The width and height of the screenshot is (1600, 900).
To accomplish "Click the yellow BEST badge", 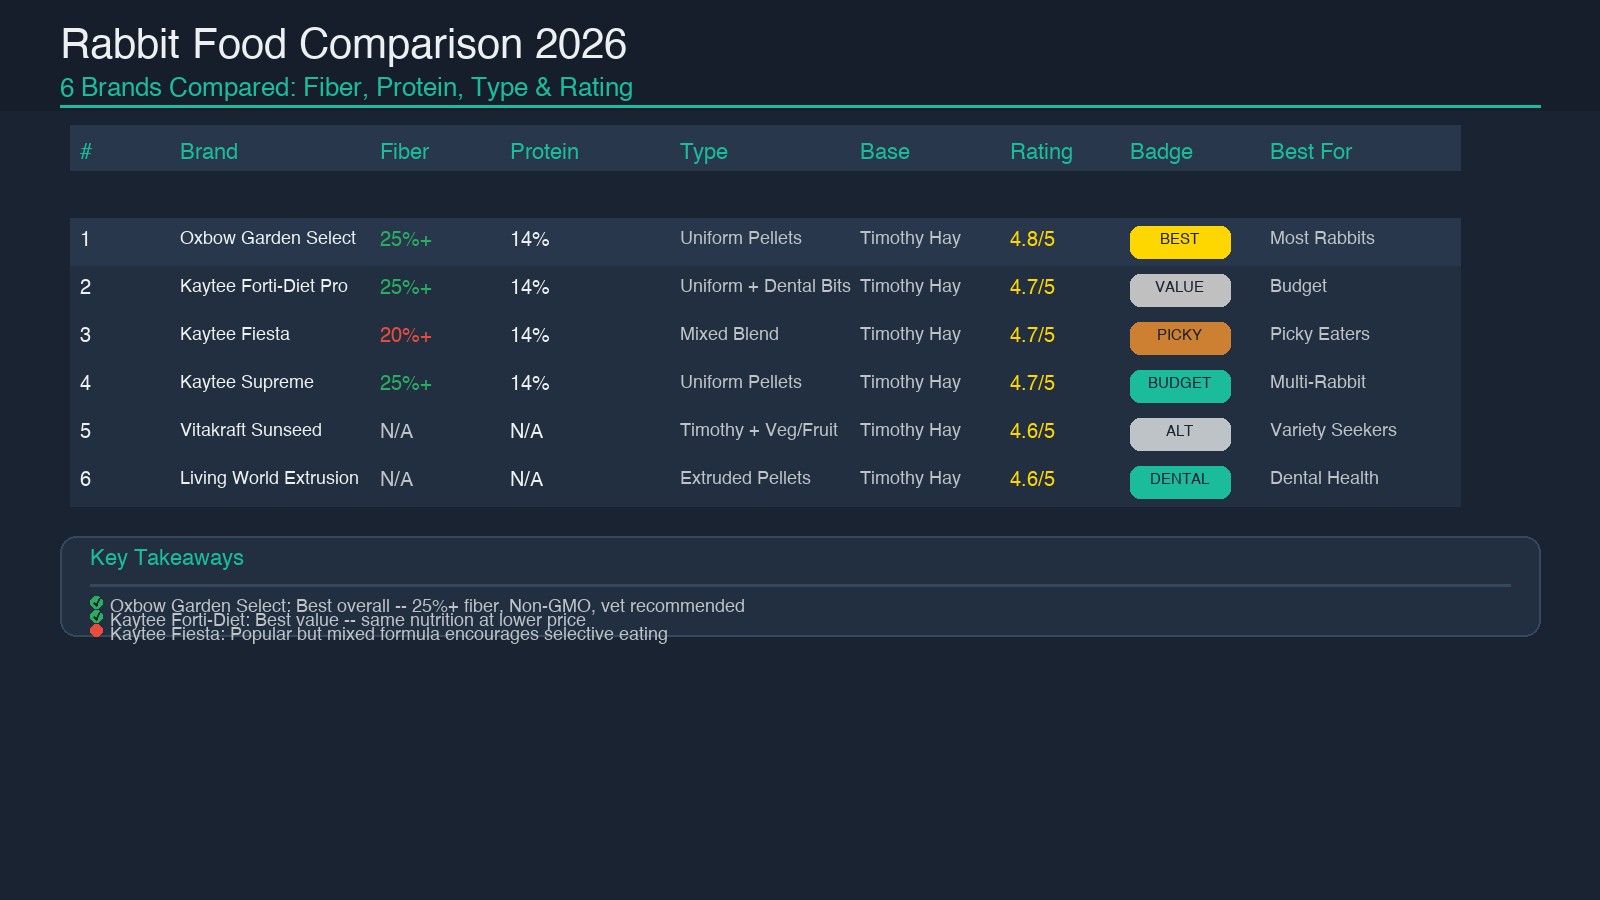I will [1180, 241].
